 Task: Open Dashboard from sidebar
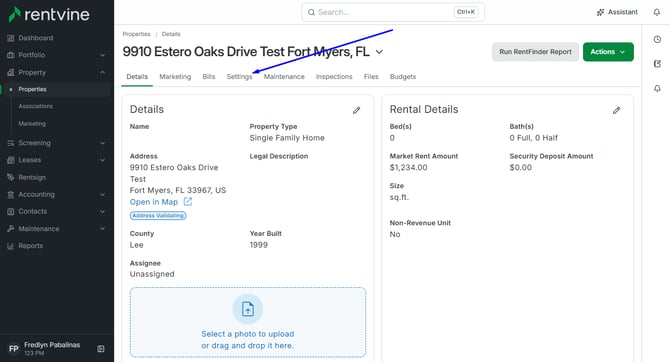click(35, 38)
